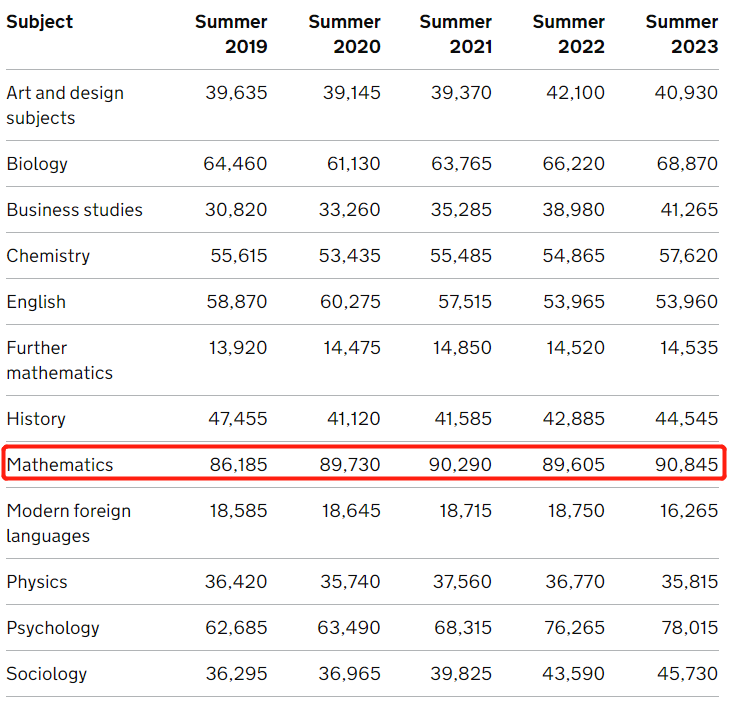Viewport: 731px width, 705px height.
Task: Select the Psychology row label
Action: coord(53,628)
